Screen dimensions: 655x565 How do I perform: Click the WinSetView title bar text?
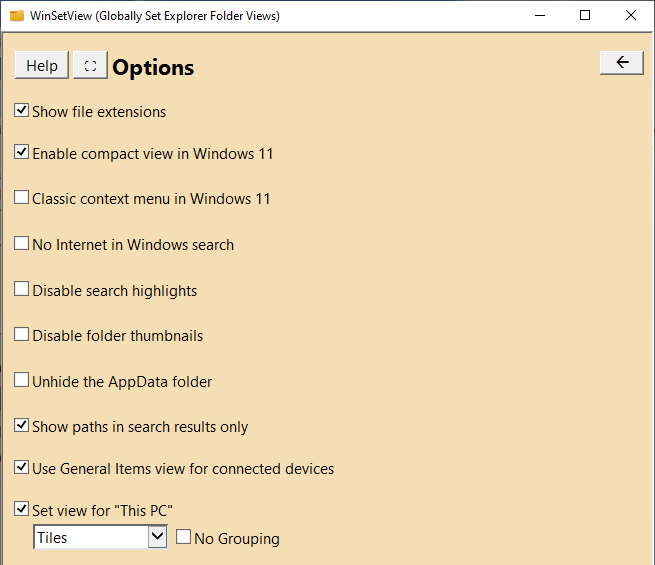[x=155, y=16]
